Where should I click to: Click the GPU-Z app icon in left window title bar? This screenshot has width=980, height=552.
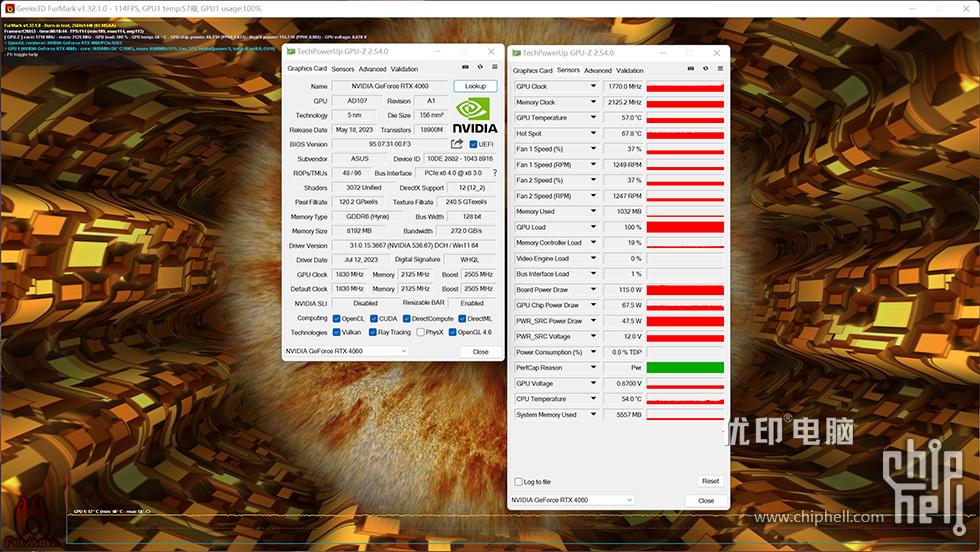coord(291,51)
